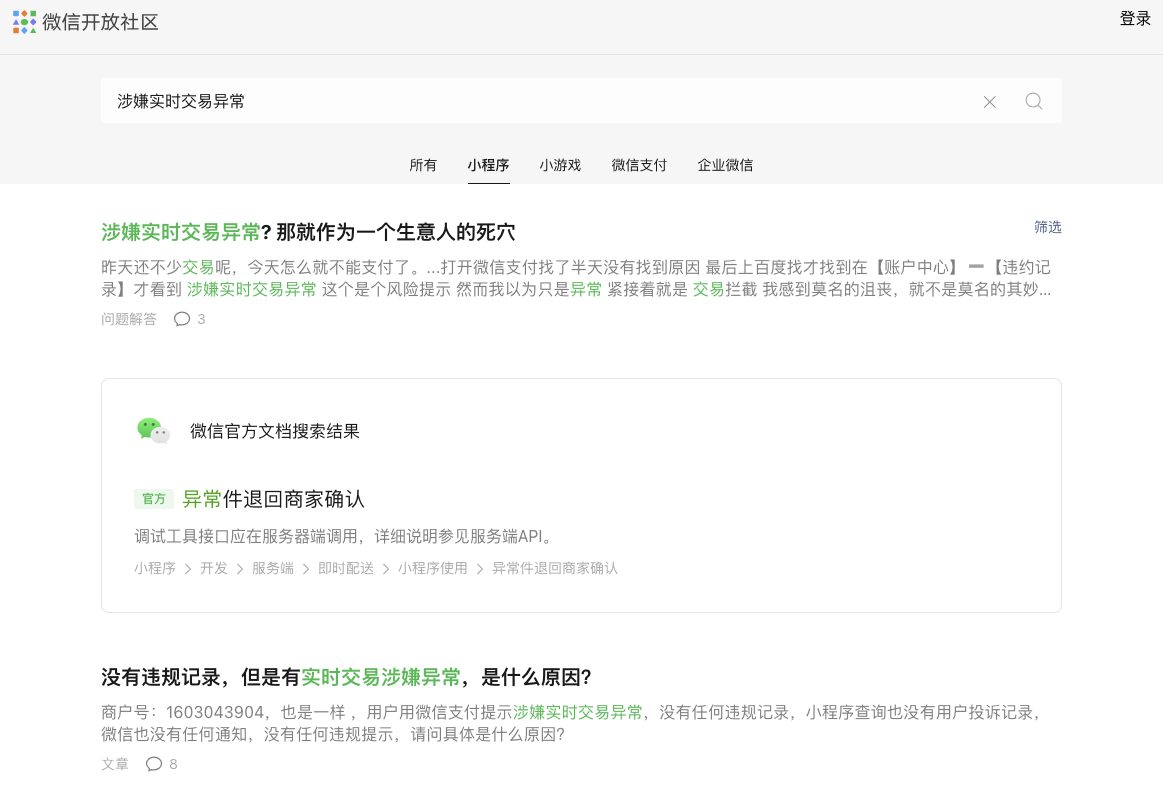The image size is (1163, 792).
Task: Click 登录 to sign in
Action: [1135, 19]
